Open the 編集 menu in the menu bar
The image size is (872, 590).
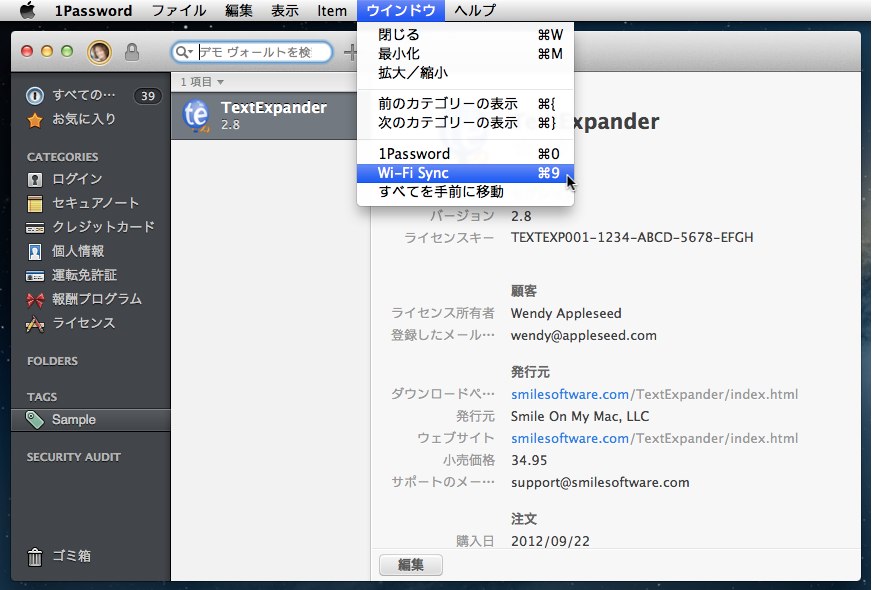[x=239, y=10]
